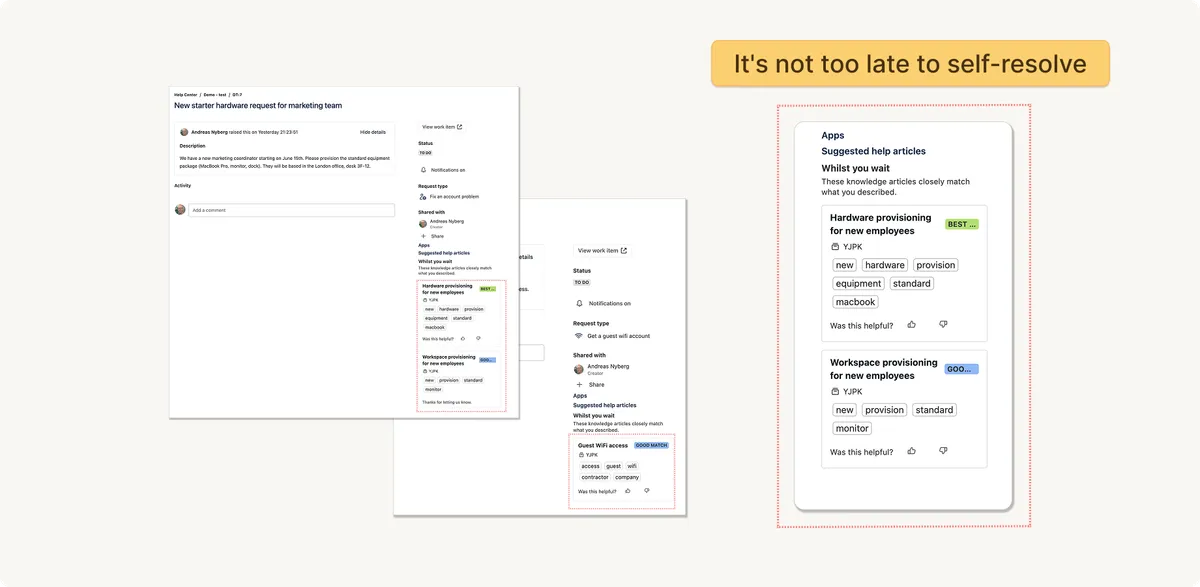Click the avatar beside the Add a comment field
Viewport: 1200px width, 587px height.
pos(180,210)
